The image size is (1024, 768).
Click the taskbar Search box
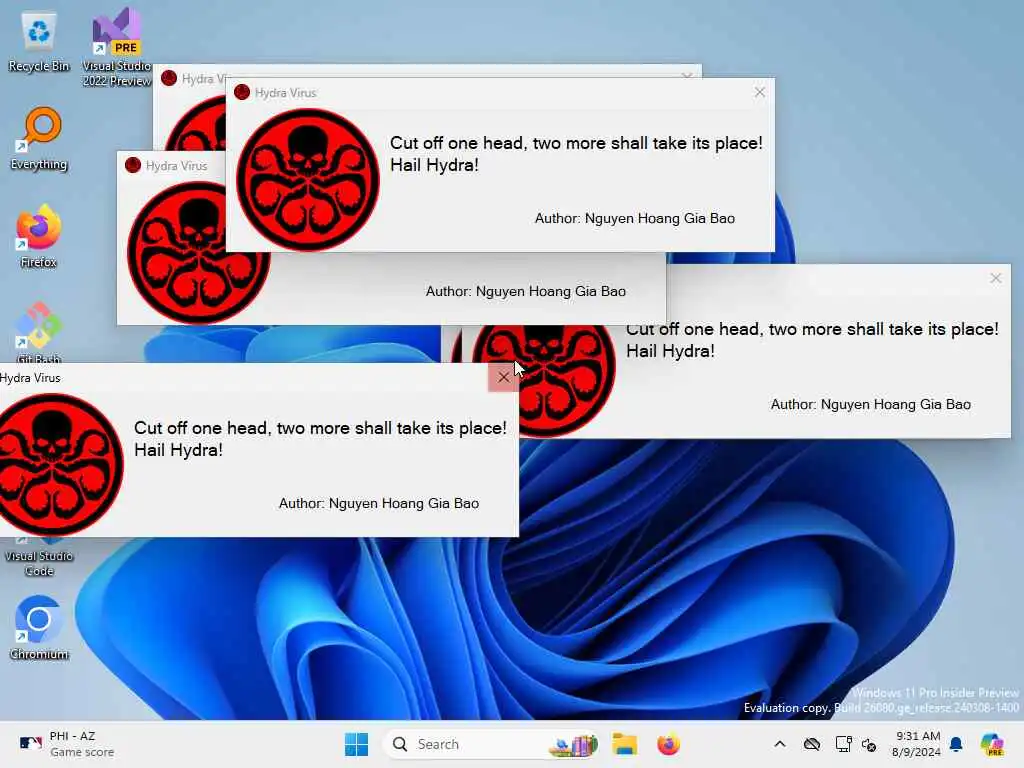click(491, 744)
